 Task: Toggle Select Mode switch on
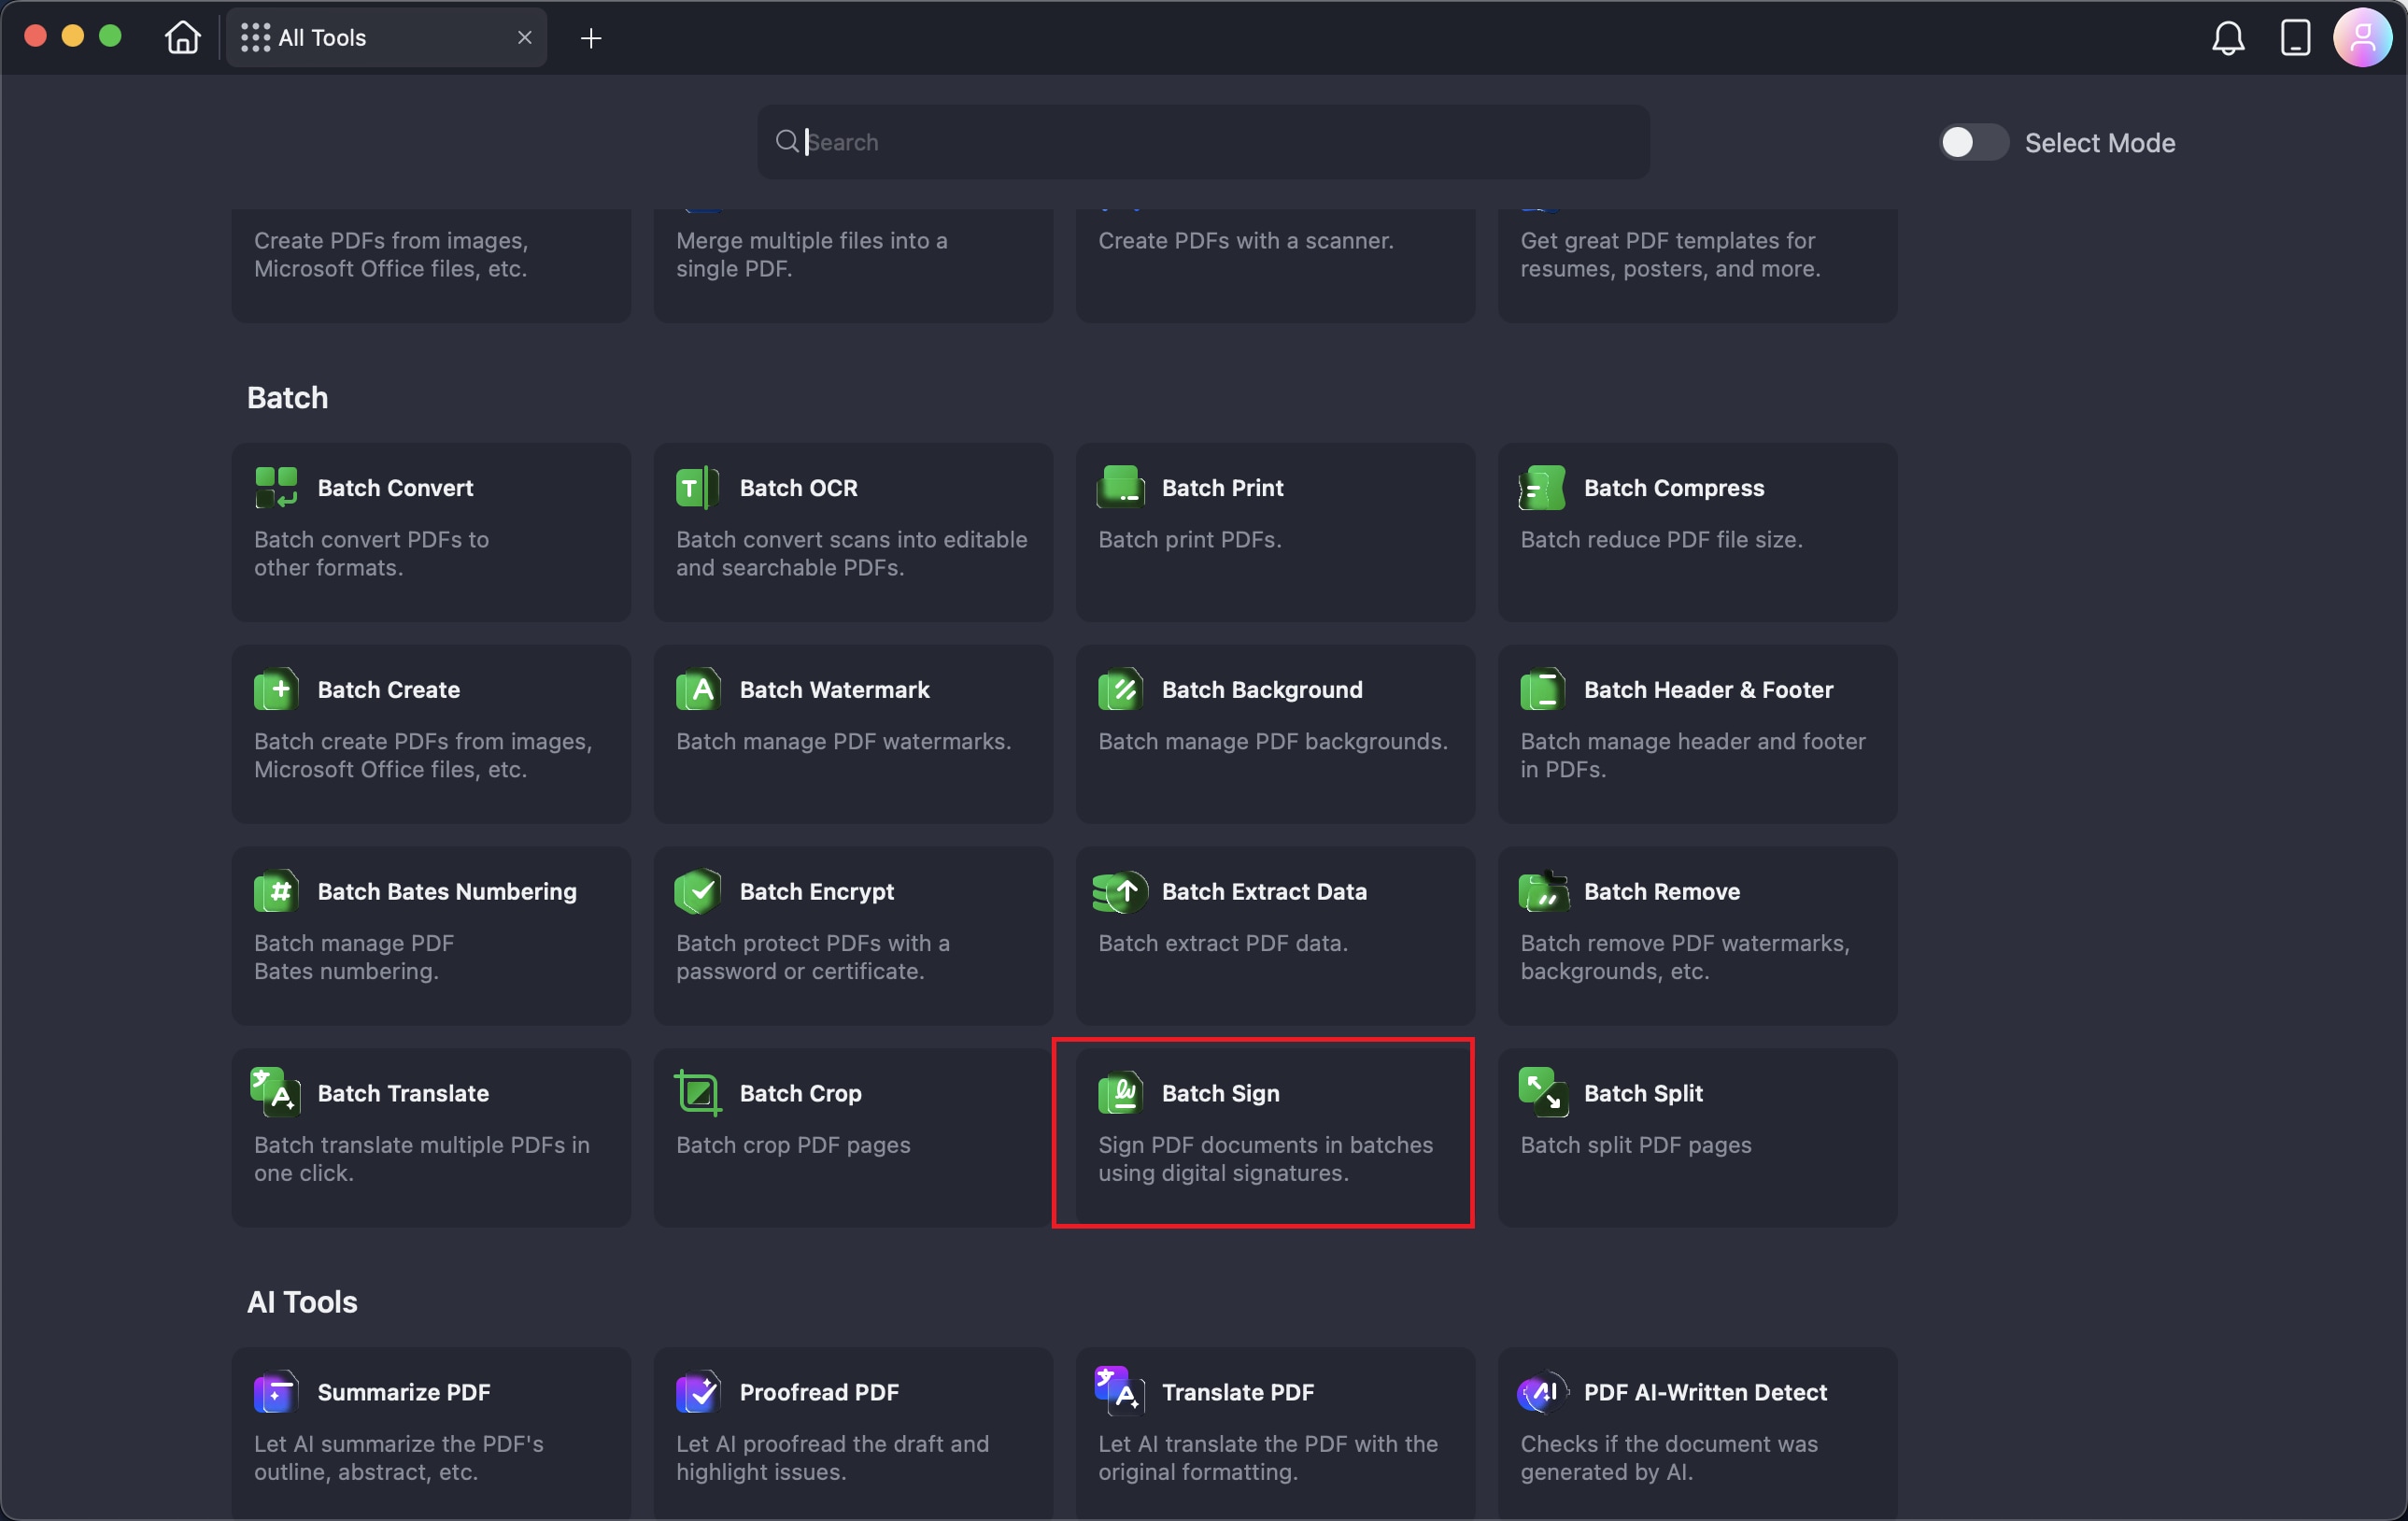[1974, 142]
